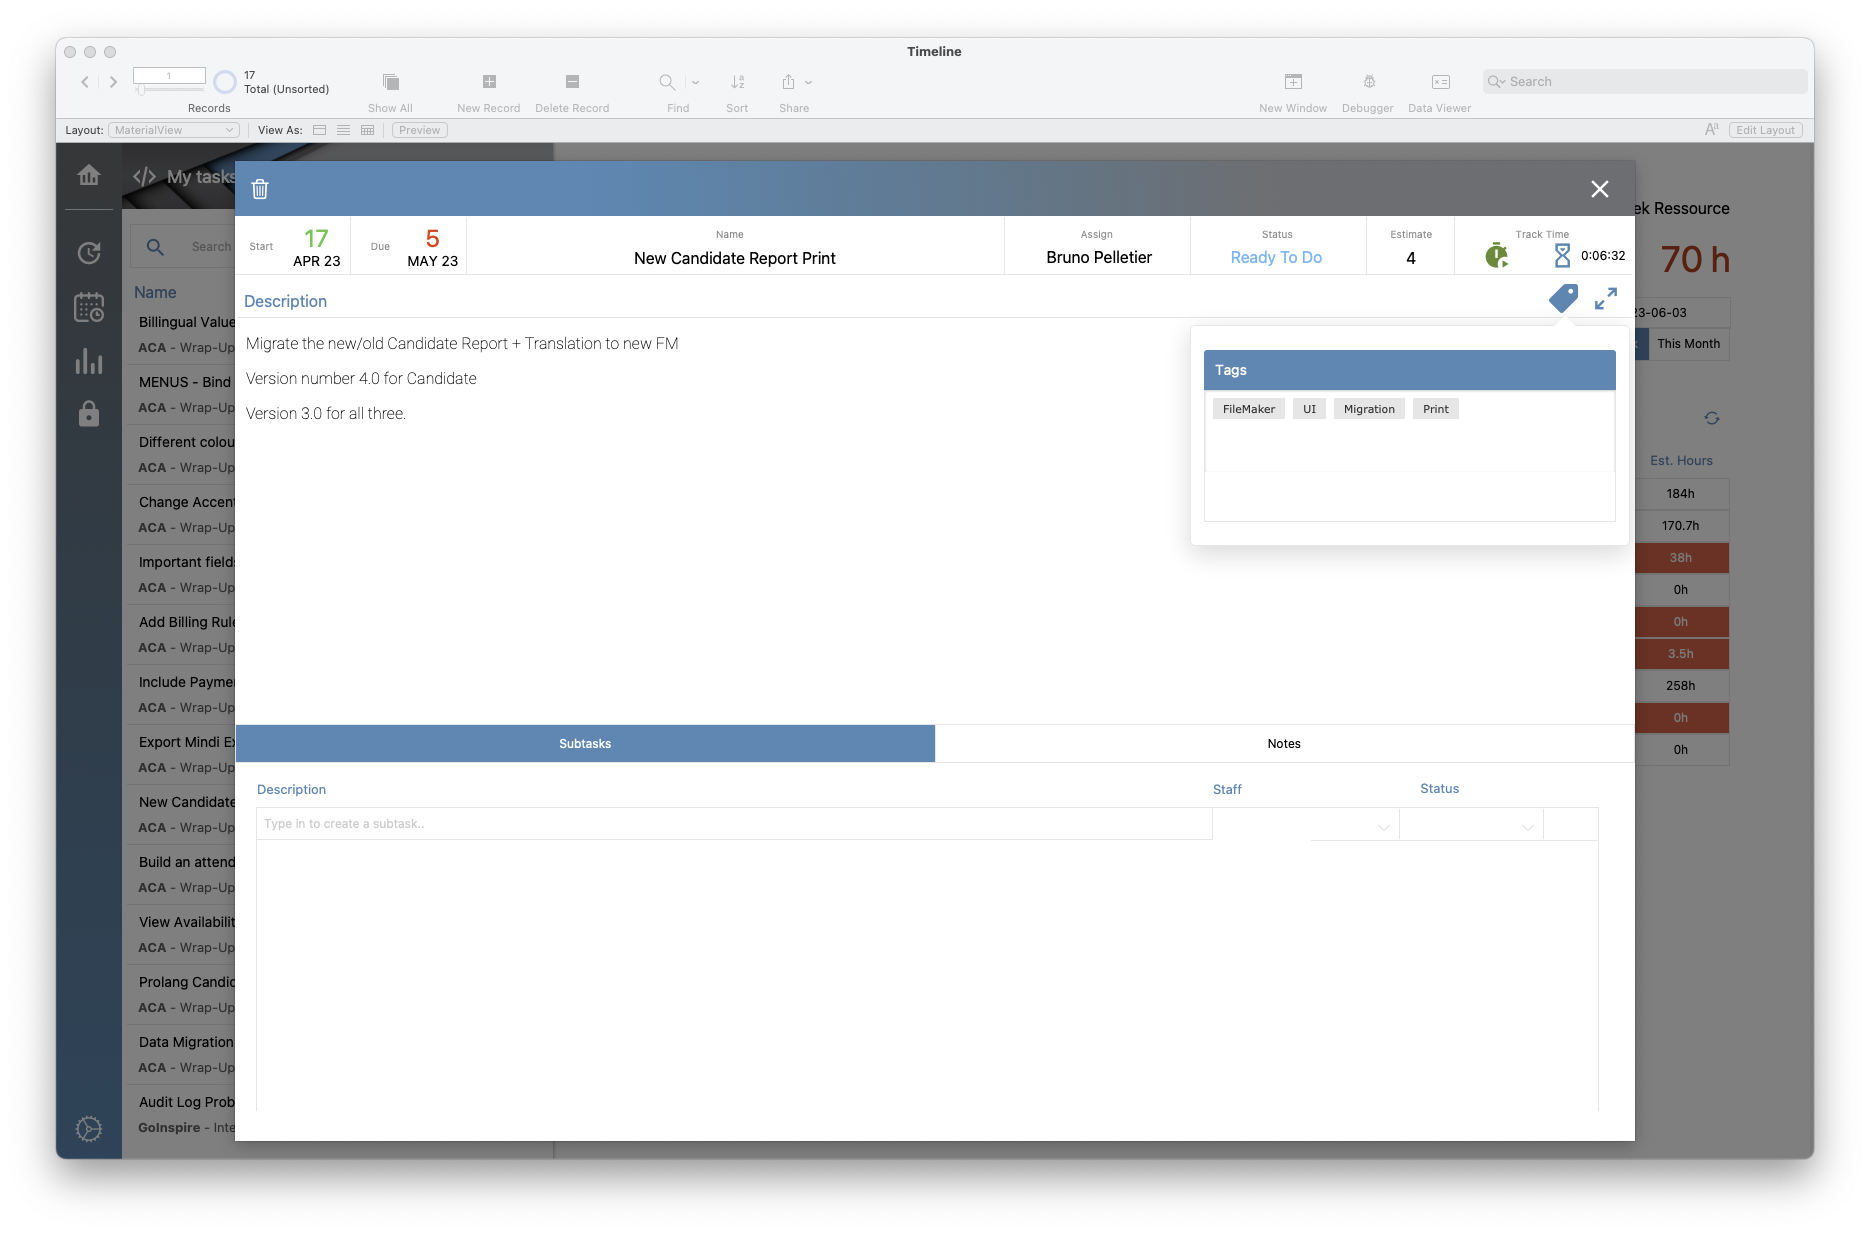This screenshot has height=1233, width=1870.
Task: Click the Edit Layout button
Action: (x=1764, y=129)
